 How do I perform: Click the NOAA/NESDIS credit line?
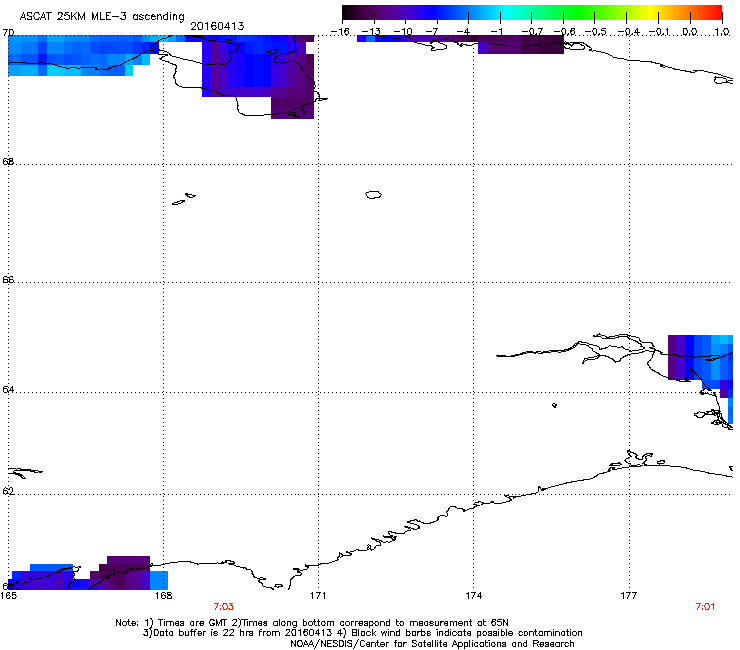tap(432, 643)
